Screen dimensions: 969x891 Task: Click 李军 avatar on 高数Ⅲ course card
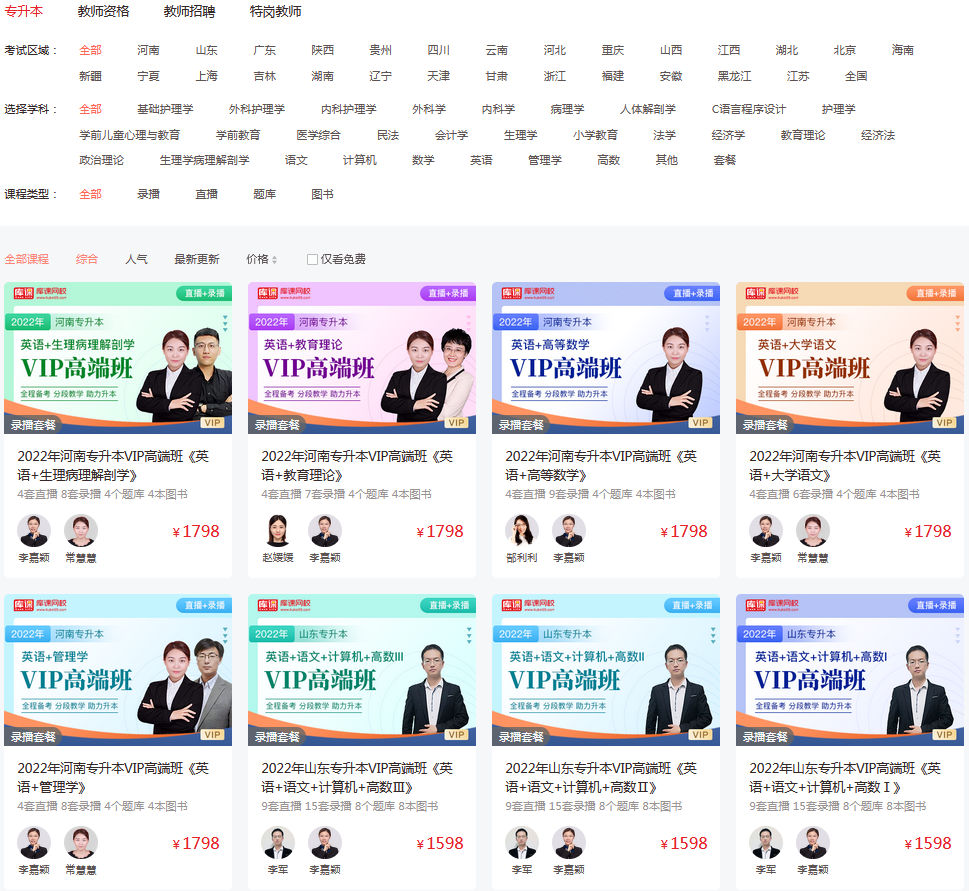(278, 843)
